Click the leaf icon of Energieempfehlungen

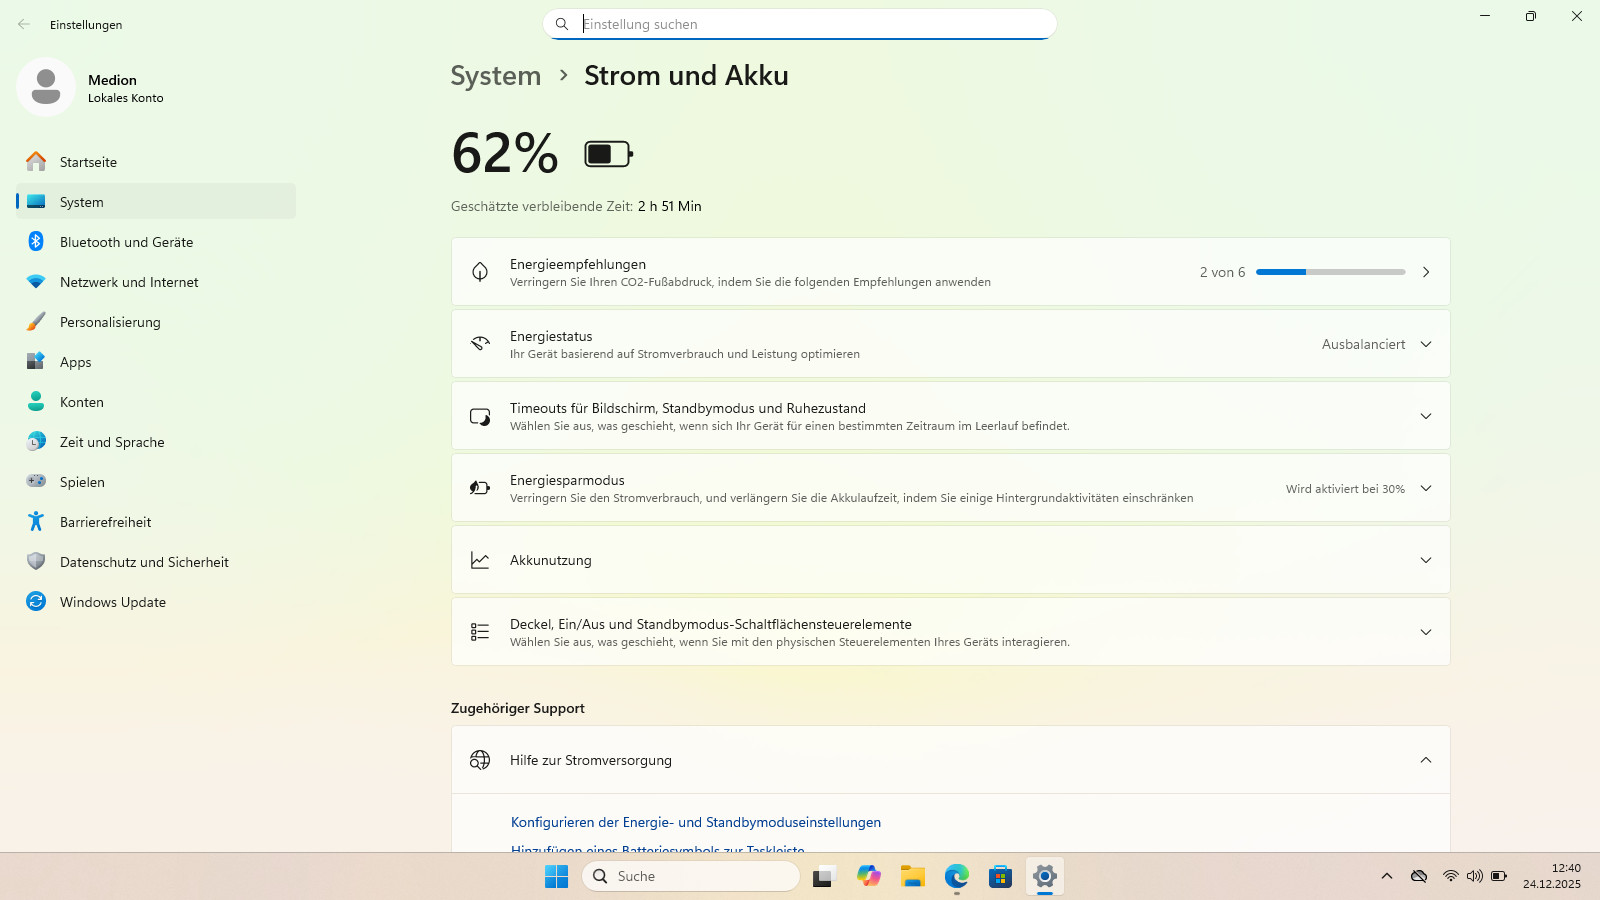coord(480,272)
